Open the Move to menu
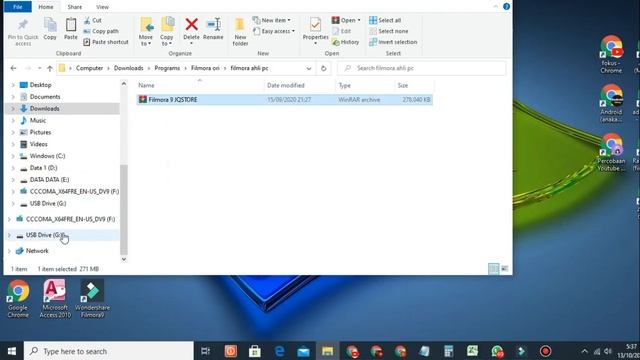The height and width of the screenshot is (360, 640). click(x=146, y=31)
